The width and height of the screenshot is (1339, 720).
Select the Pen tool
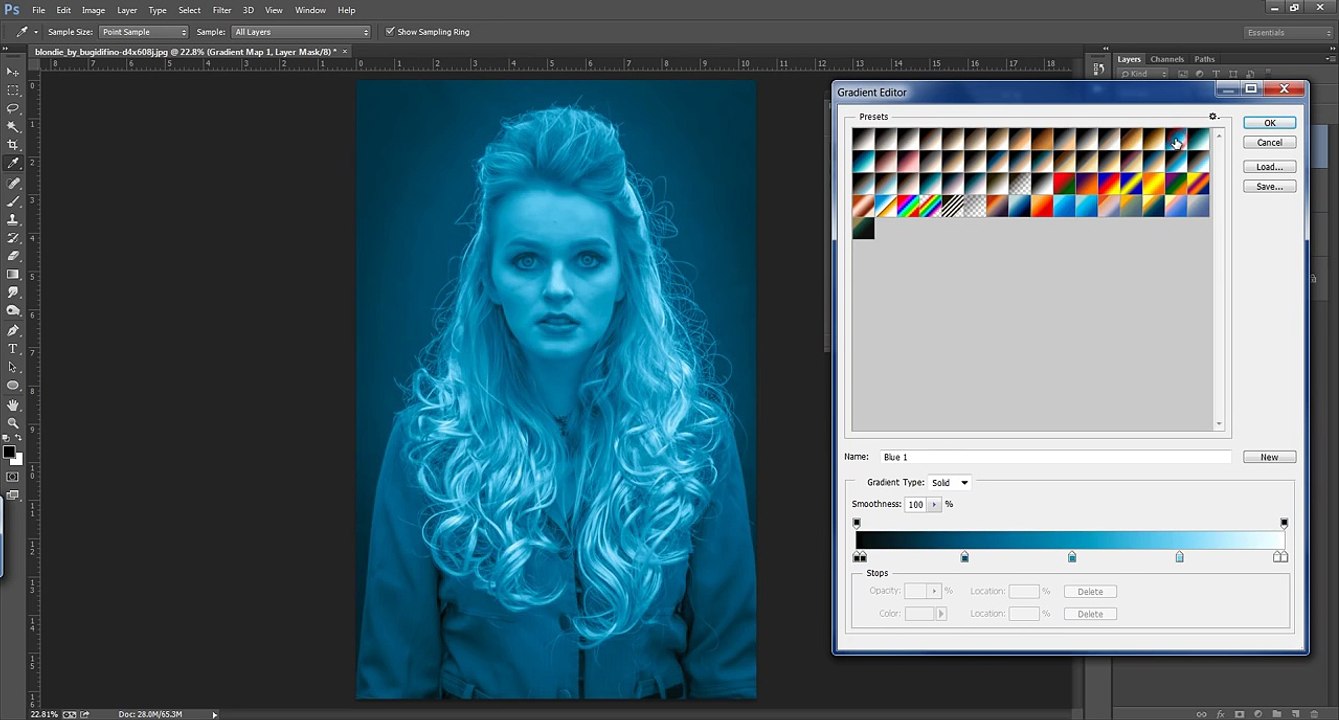tap(13, 331)
